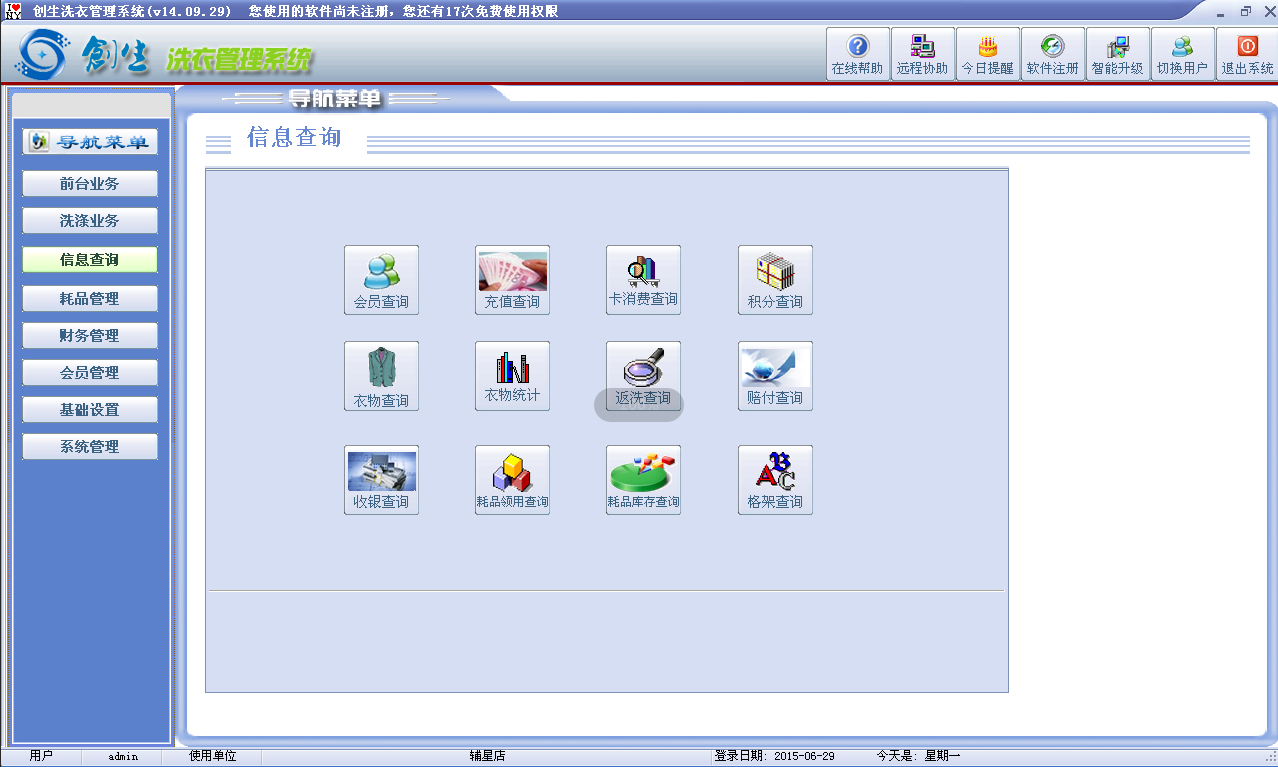Open the 收银查询 cashier query icon
This screenshot has height=767, width=1278.
381,480
